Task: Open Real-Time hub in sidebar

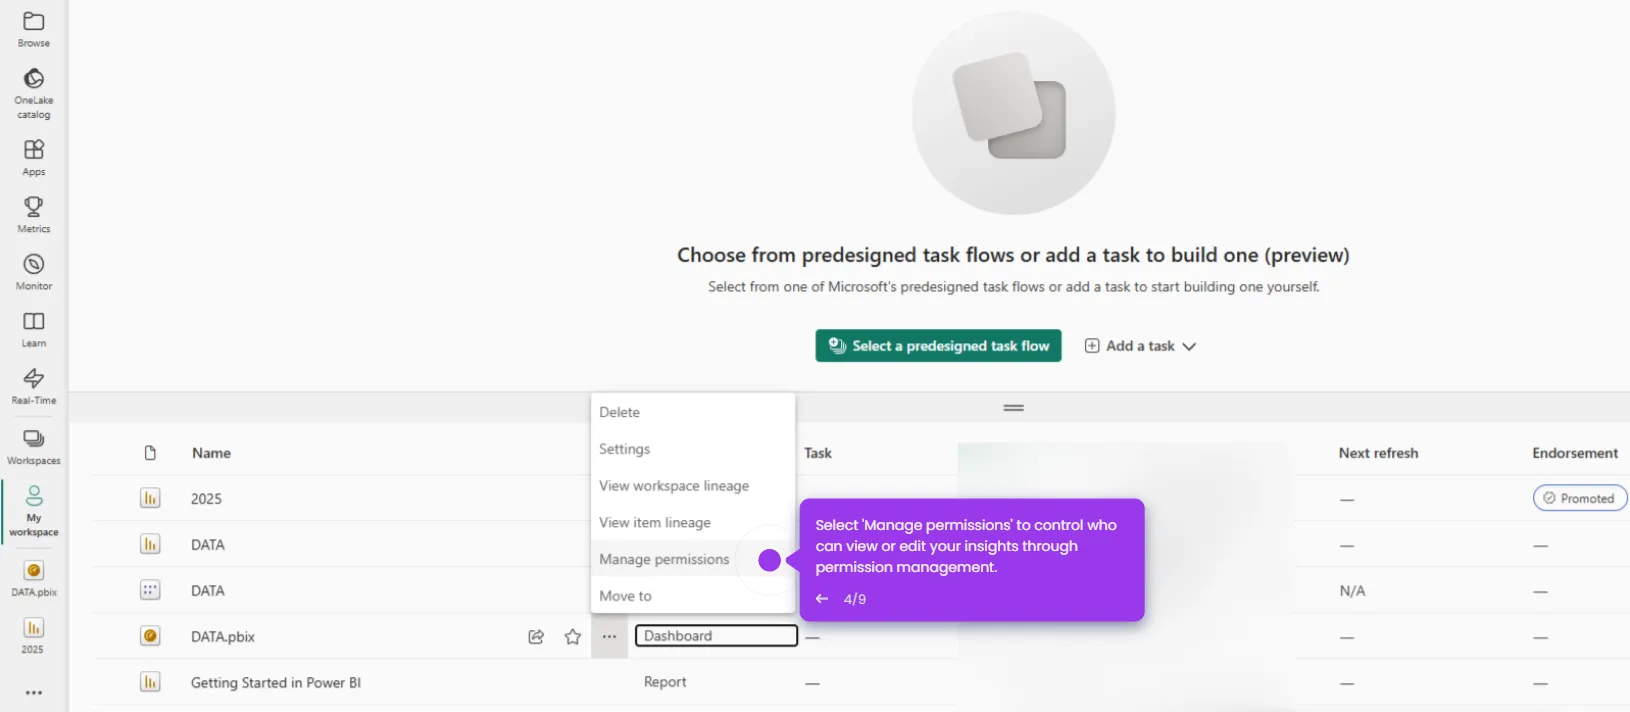Action: (x=34, y=386)
